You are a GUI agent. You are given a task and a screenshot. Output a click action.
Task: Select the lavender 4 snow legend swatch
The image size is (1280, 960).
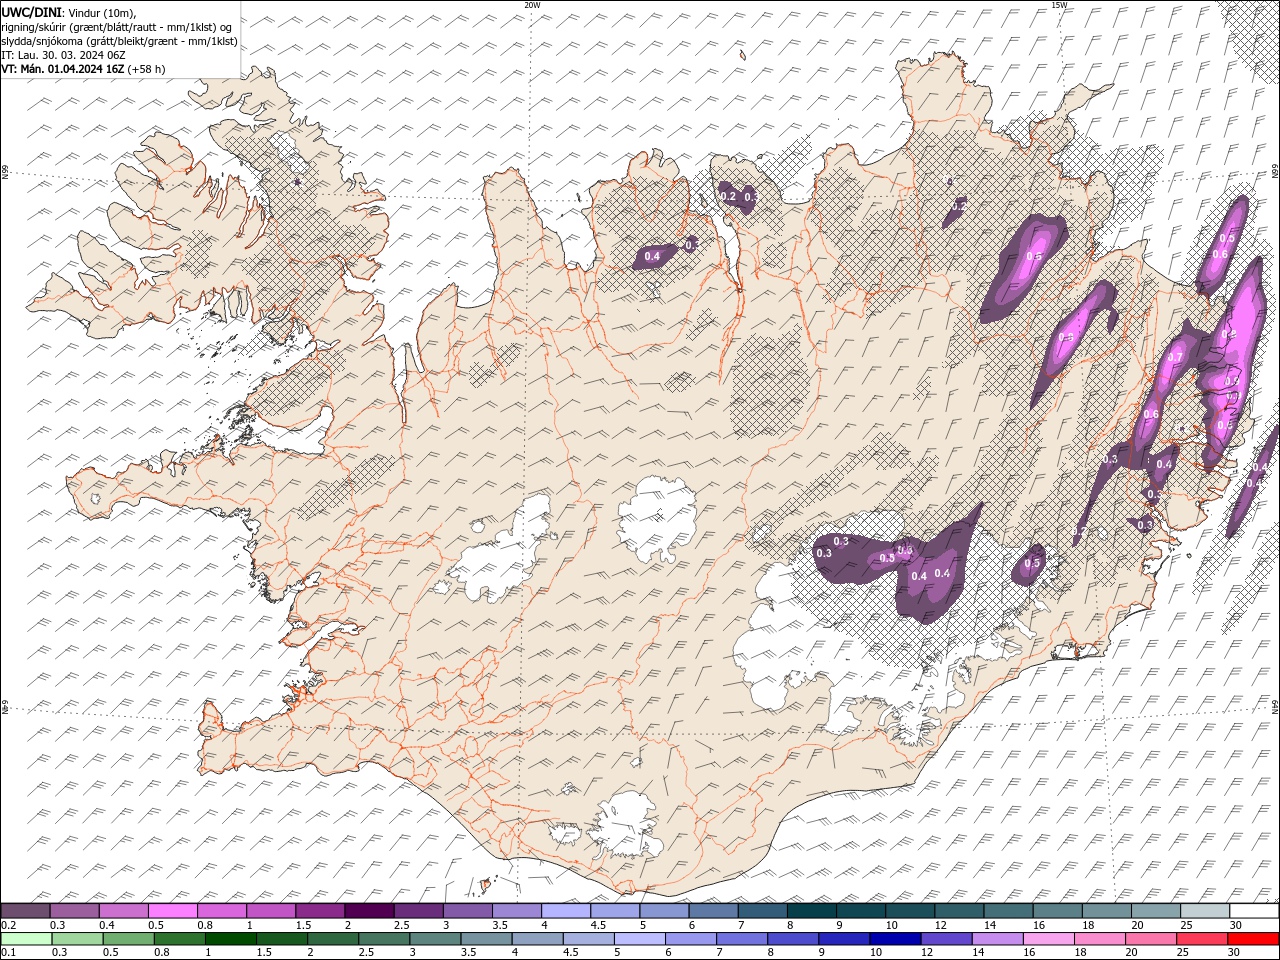pyautogui.click(x=564, y=911)
